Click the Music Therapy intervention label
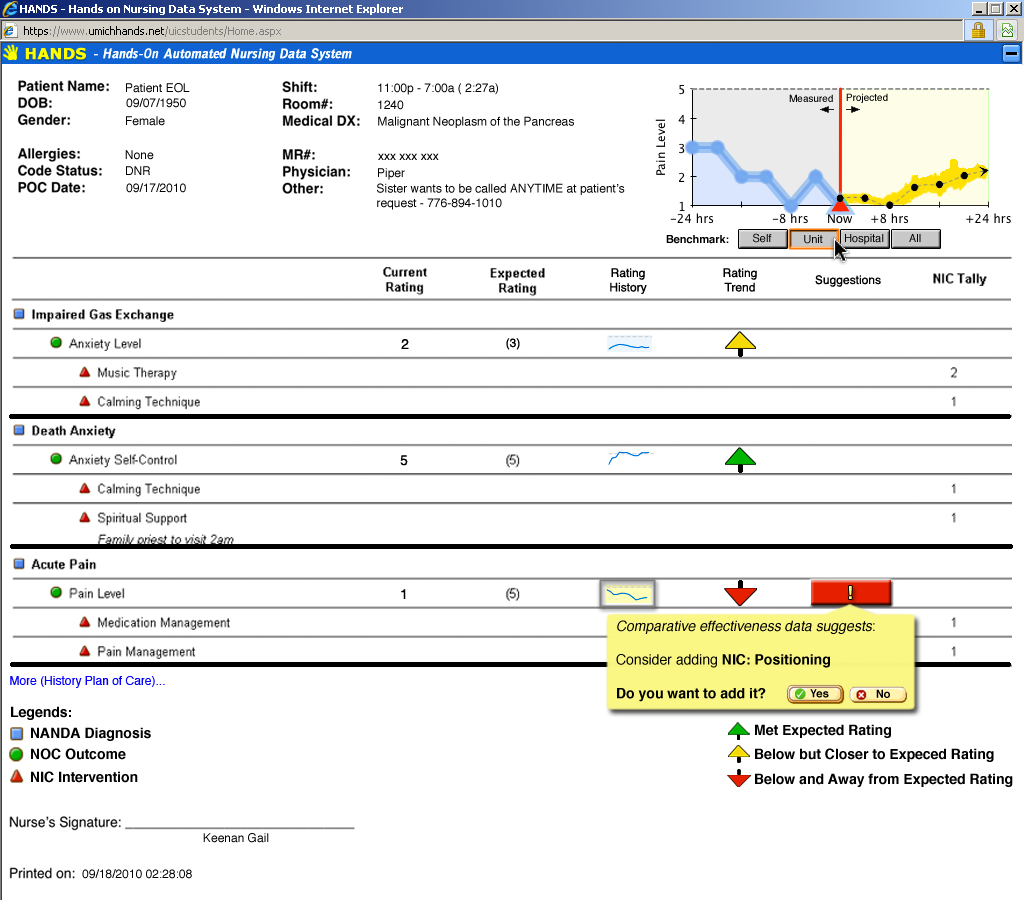The image size is (1024, 900). point(137,372)
